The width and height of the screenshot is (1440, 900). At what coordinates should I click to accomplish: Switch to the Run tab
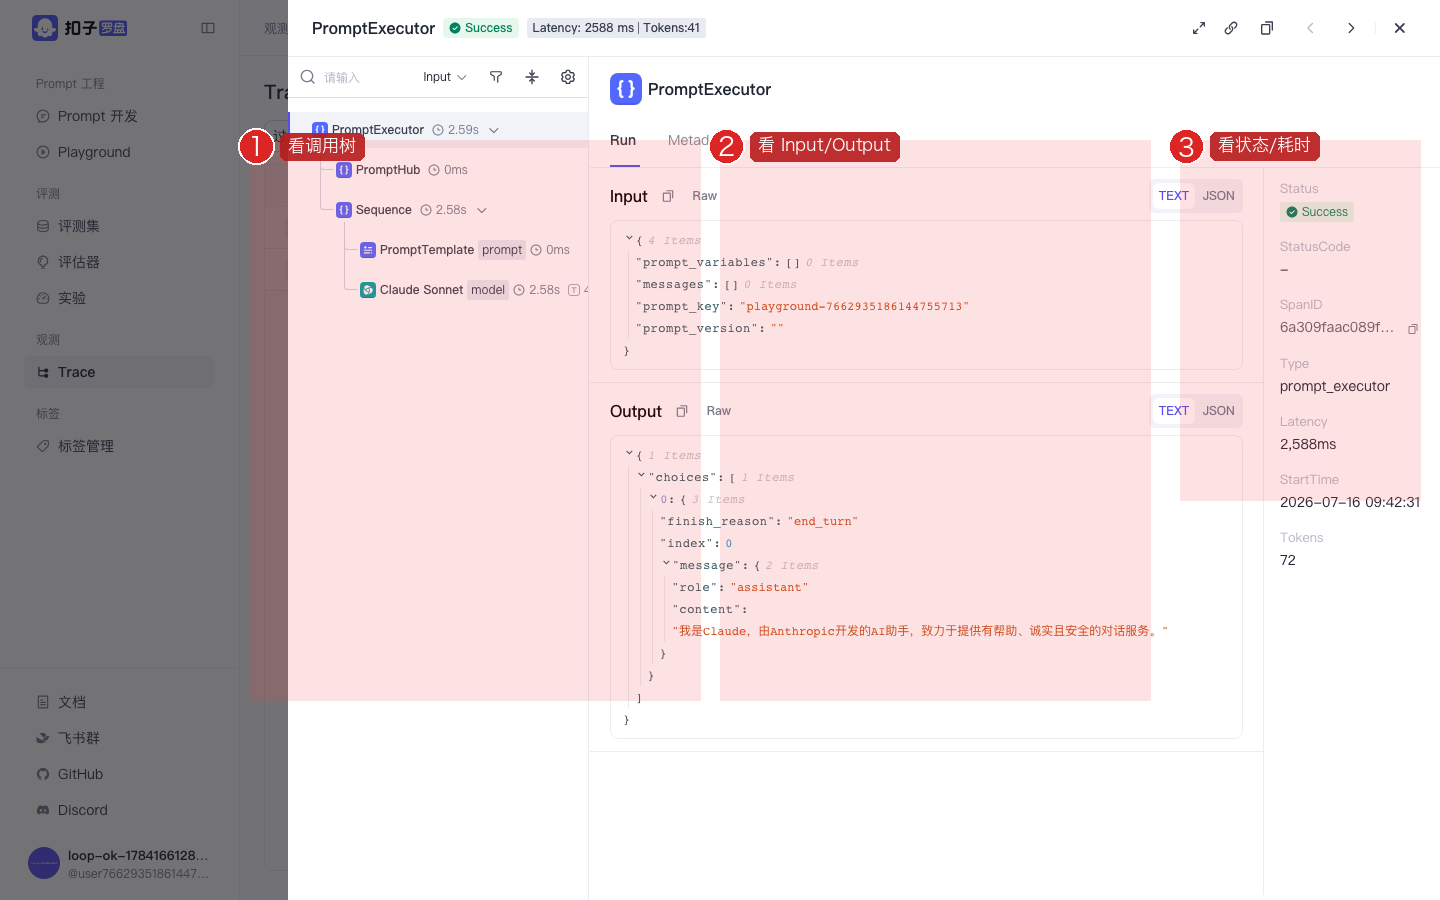point(623,140)
